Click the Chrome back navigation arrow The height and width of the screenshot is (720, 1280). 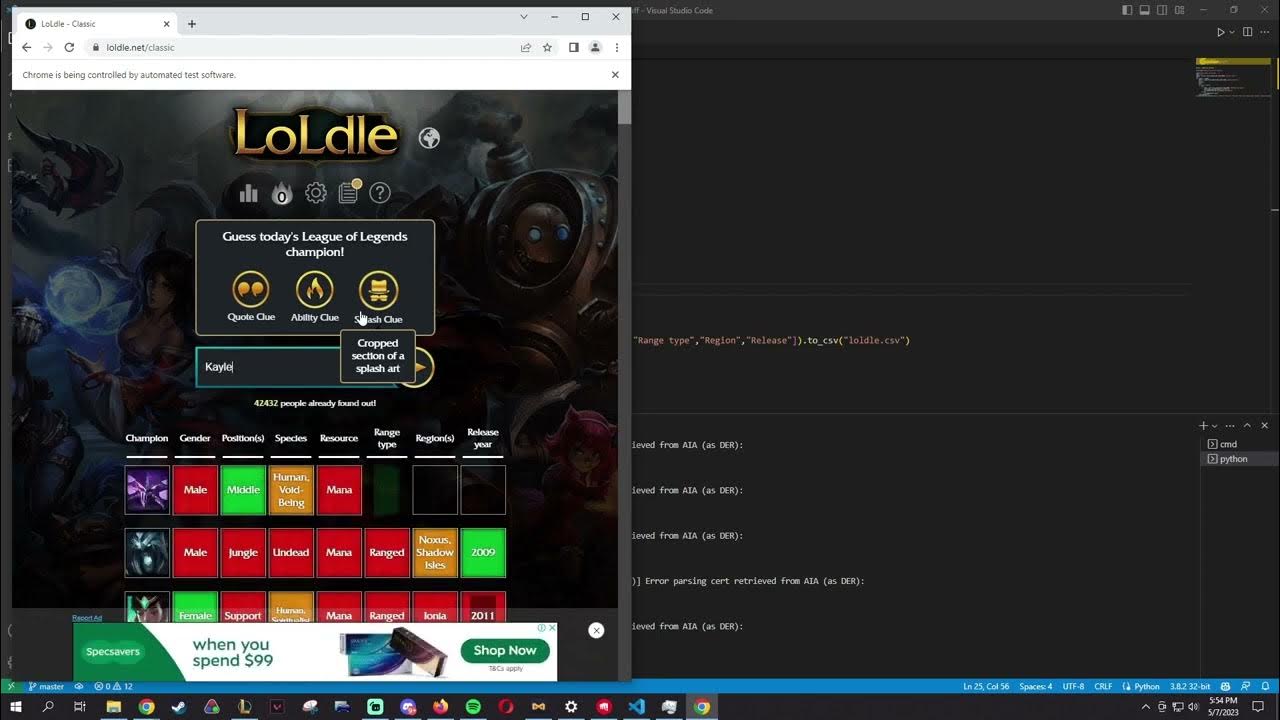pos(26,47)
